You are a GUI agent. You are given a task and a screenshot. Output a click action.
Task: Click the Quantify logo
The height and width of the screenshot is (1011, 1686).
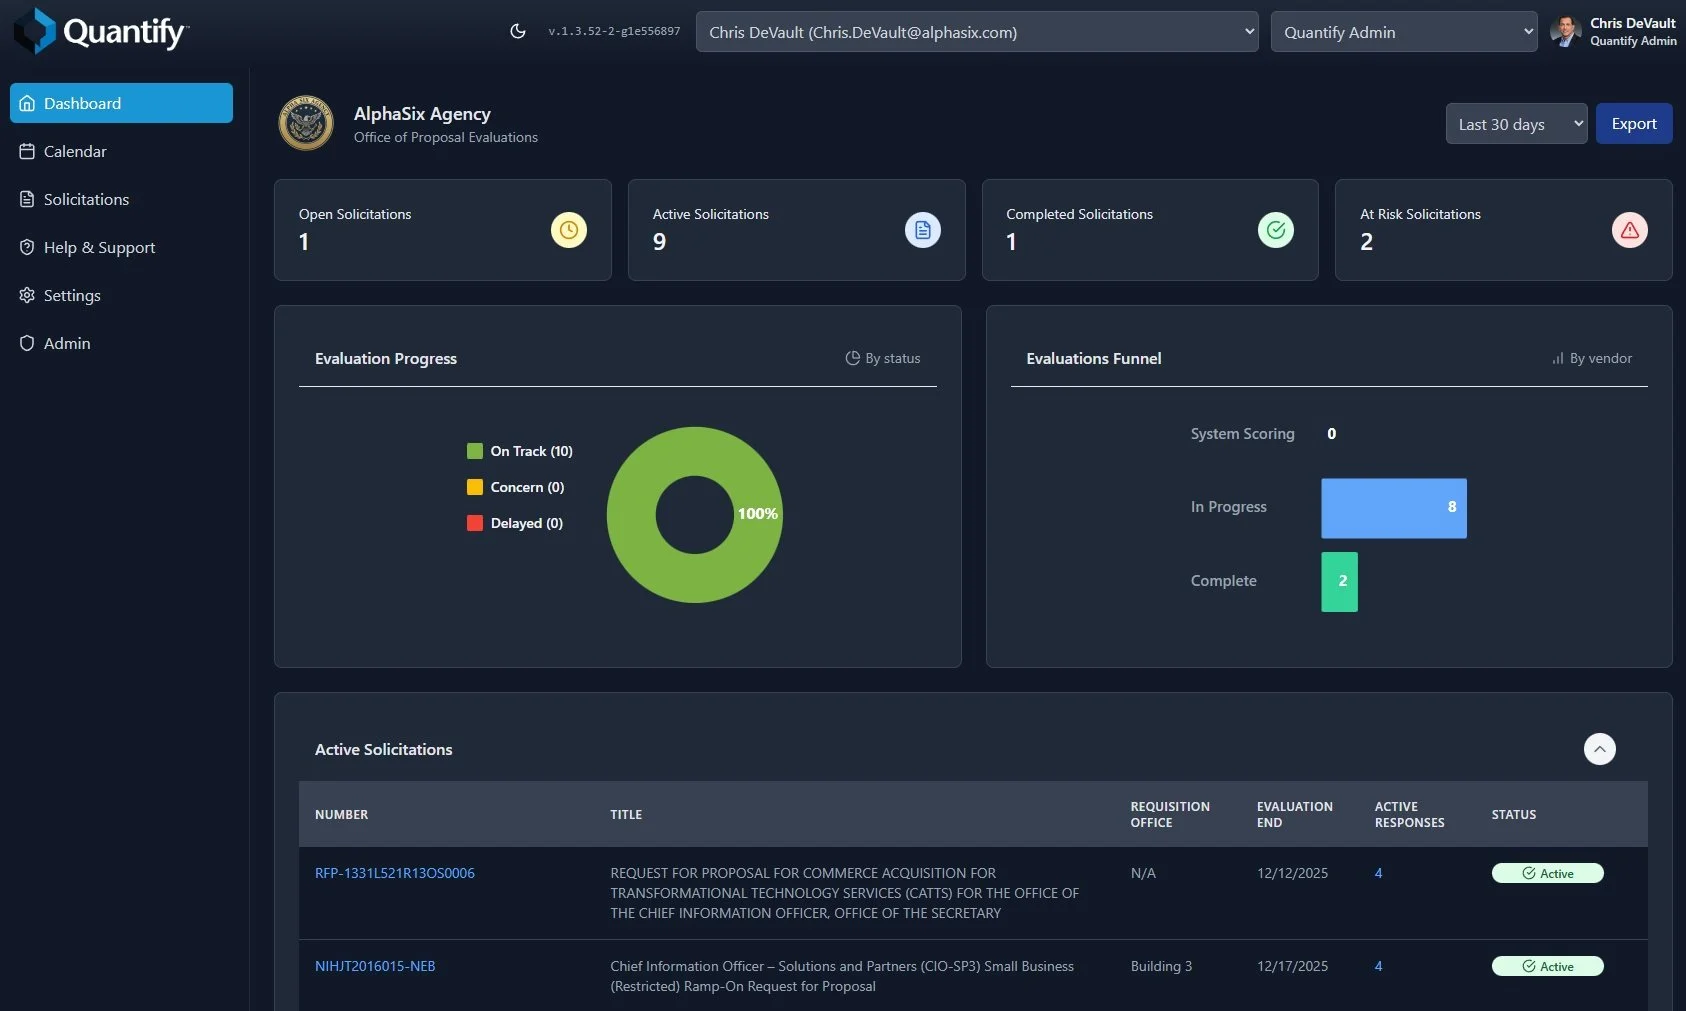click(x=100, y=31)
